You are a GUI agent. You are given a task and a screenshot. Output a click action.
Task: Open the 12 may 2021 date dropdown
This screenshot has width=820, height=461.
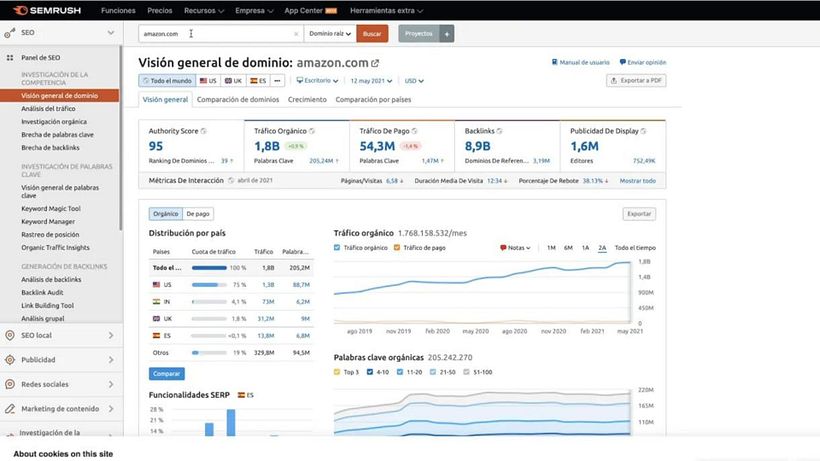(x=371, y=81)
